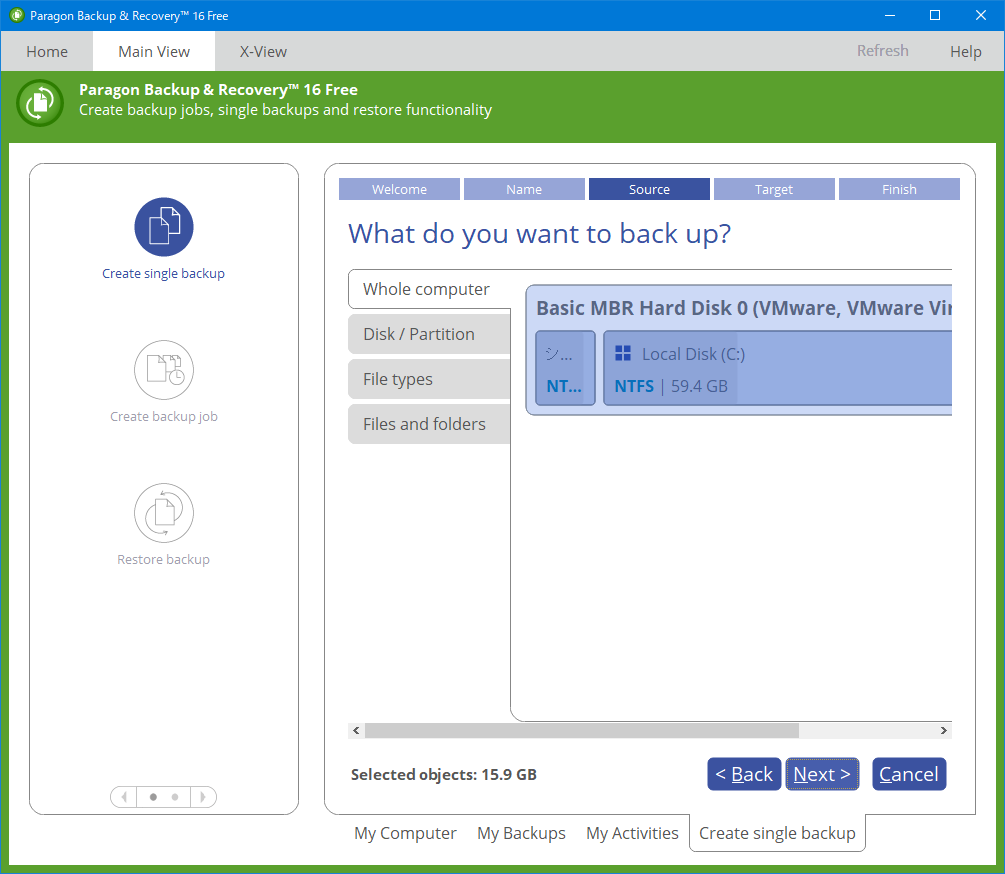The image size is (1005, 874).
Task: Go to the Finish wizard step
Action: pyautogui.click(x=899, y=189)
